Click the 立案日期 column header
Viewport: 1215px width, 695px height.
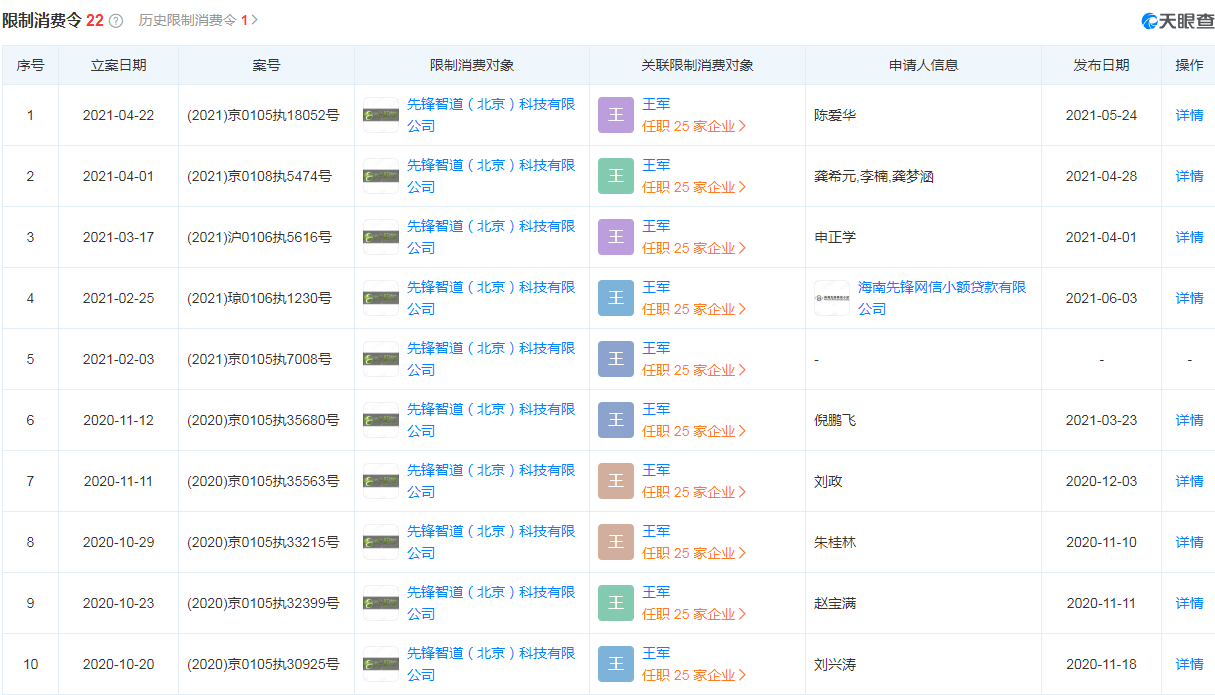118,65
